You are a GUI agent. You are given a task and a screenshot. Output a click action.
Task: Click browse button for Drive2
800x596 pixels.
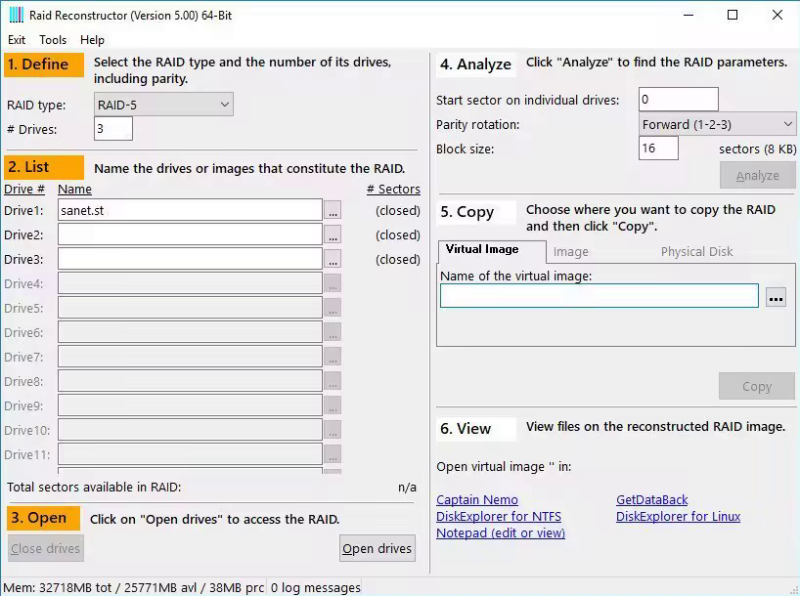tap(333, 235)
